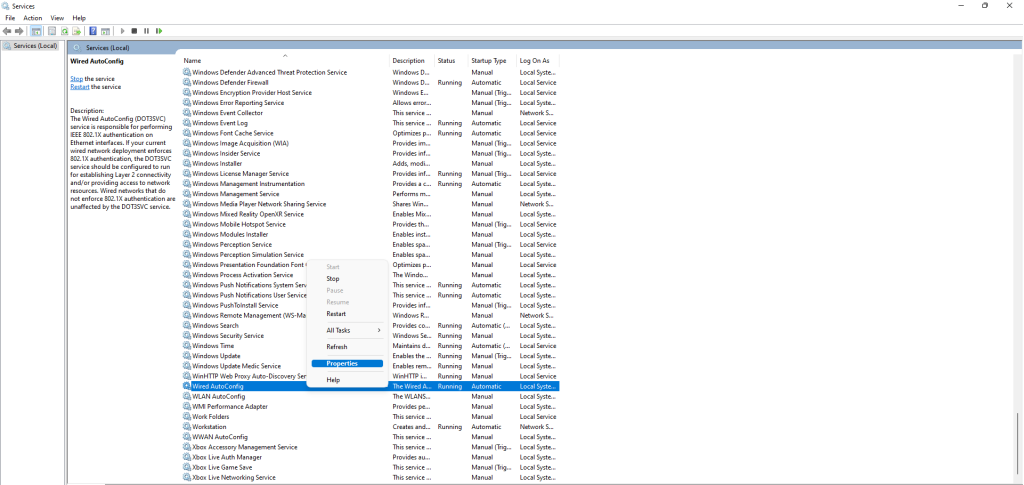Click the green Restart Service toolbar icon

[159, 31]
